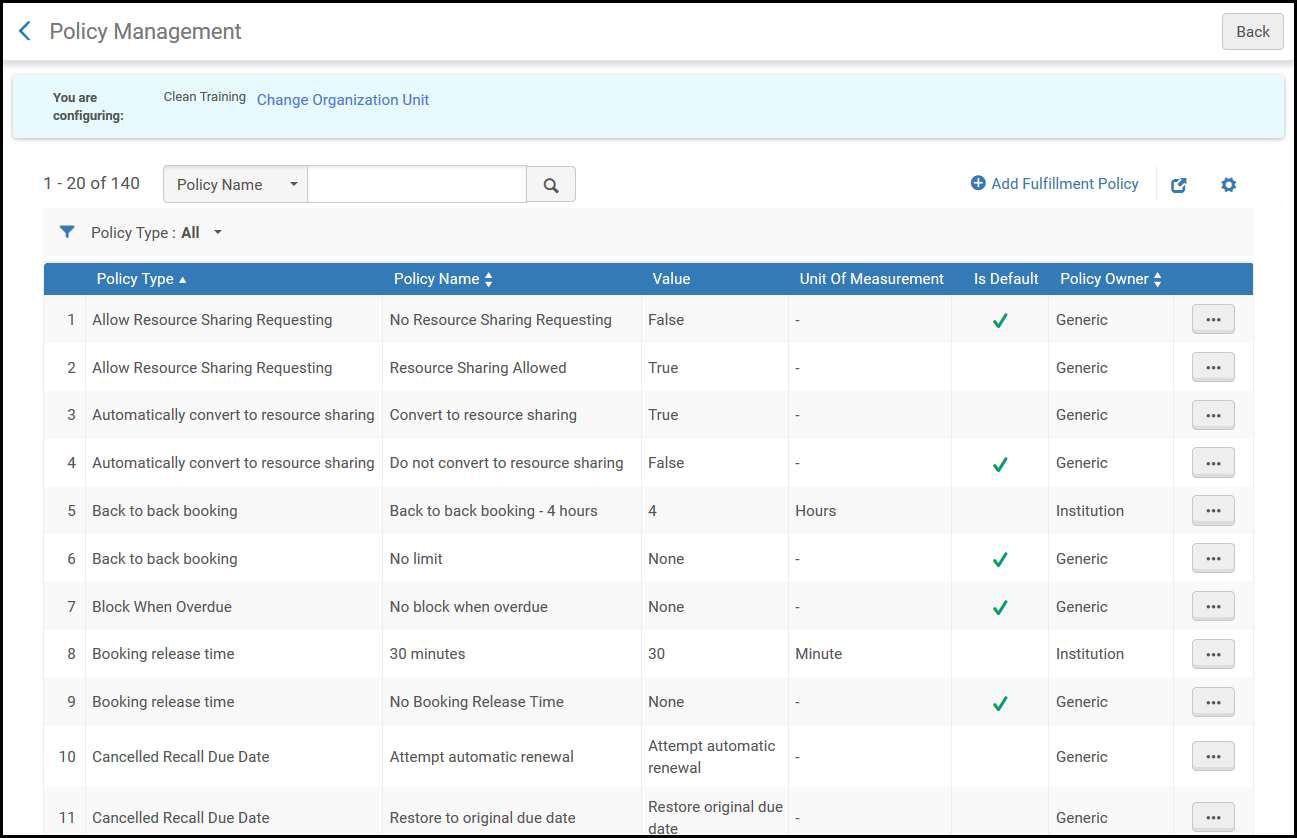Click default checkmark in Do not convert row
The height and width of the screenshot is (838, 1297).
click(1000, 464)
